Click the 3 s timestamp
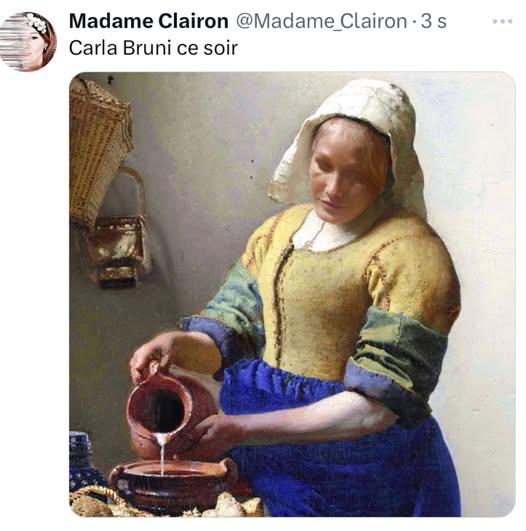 point(434,21)
